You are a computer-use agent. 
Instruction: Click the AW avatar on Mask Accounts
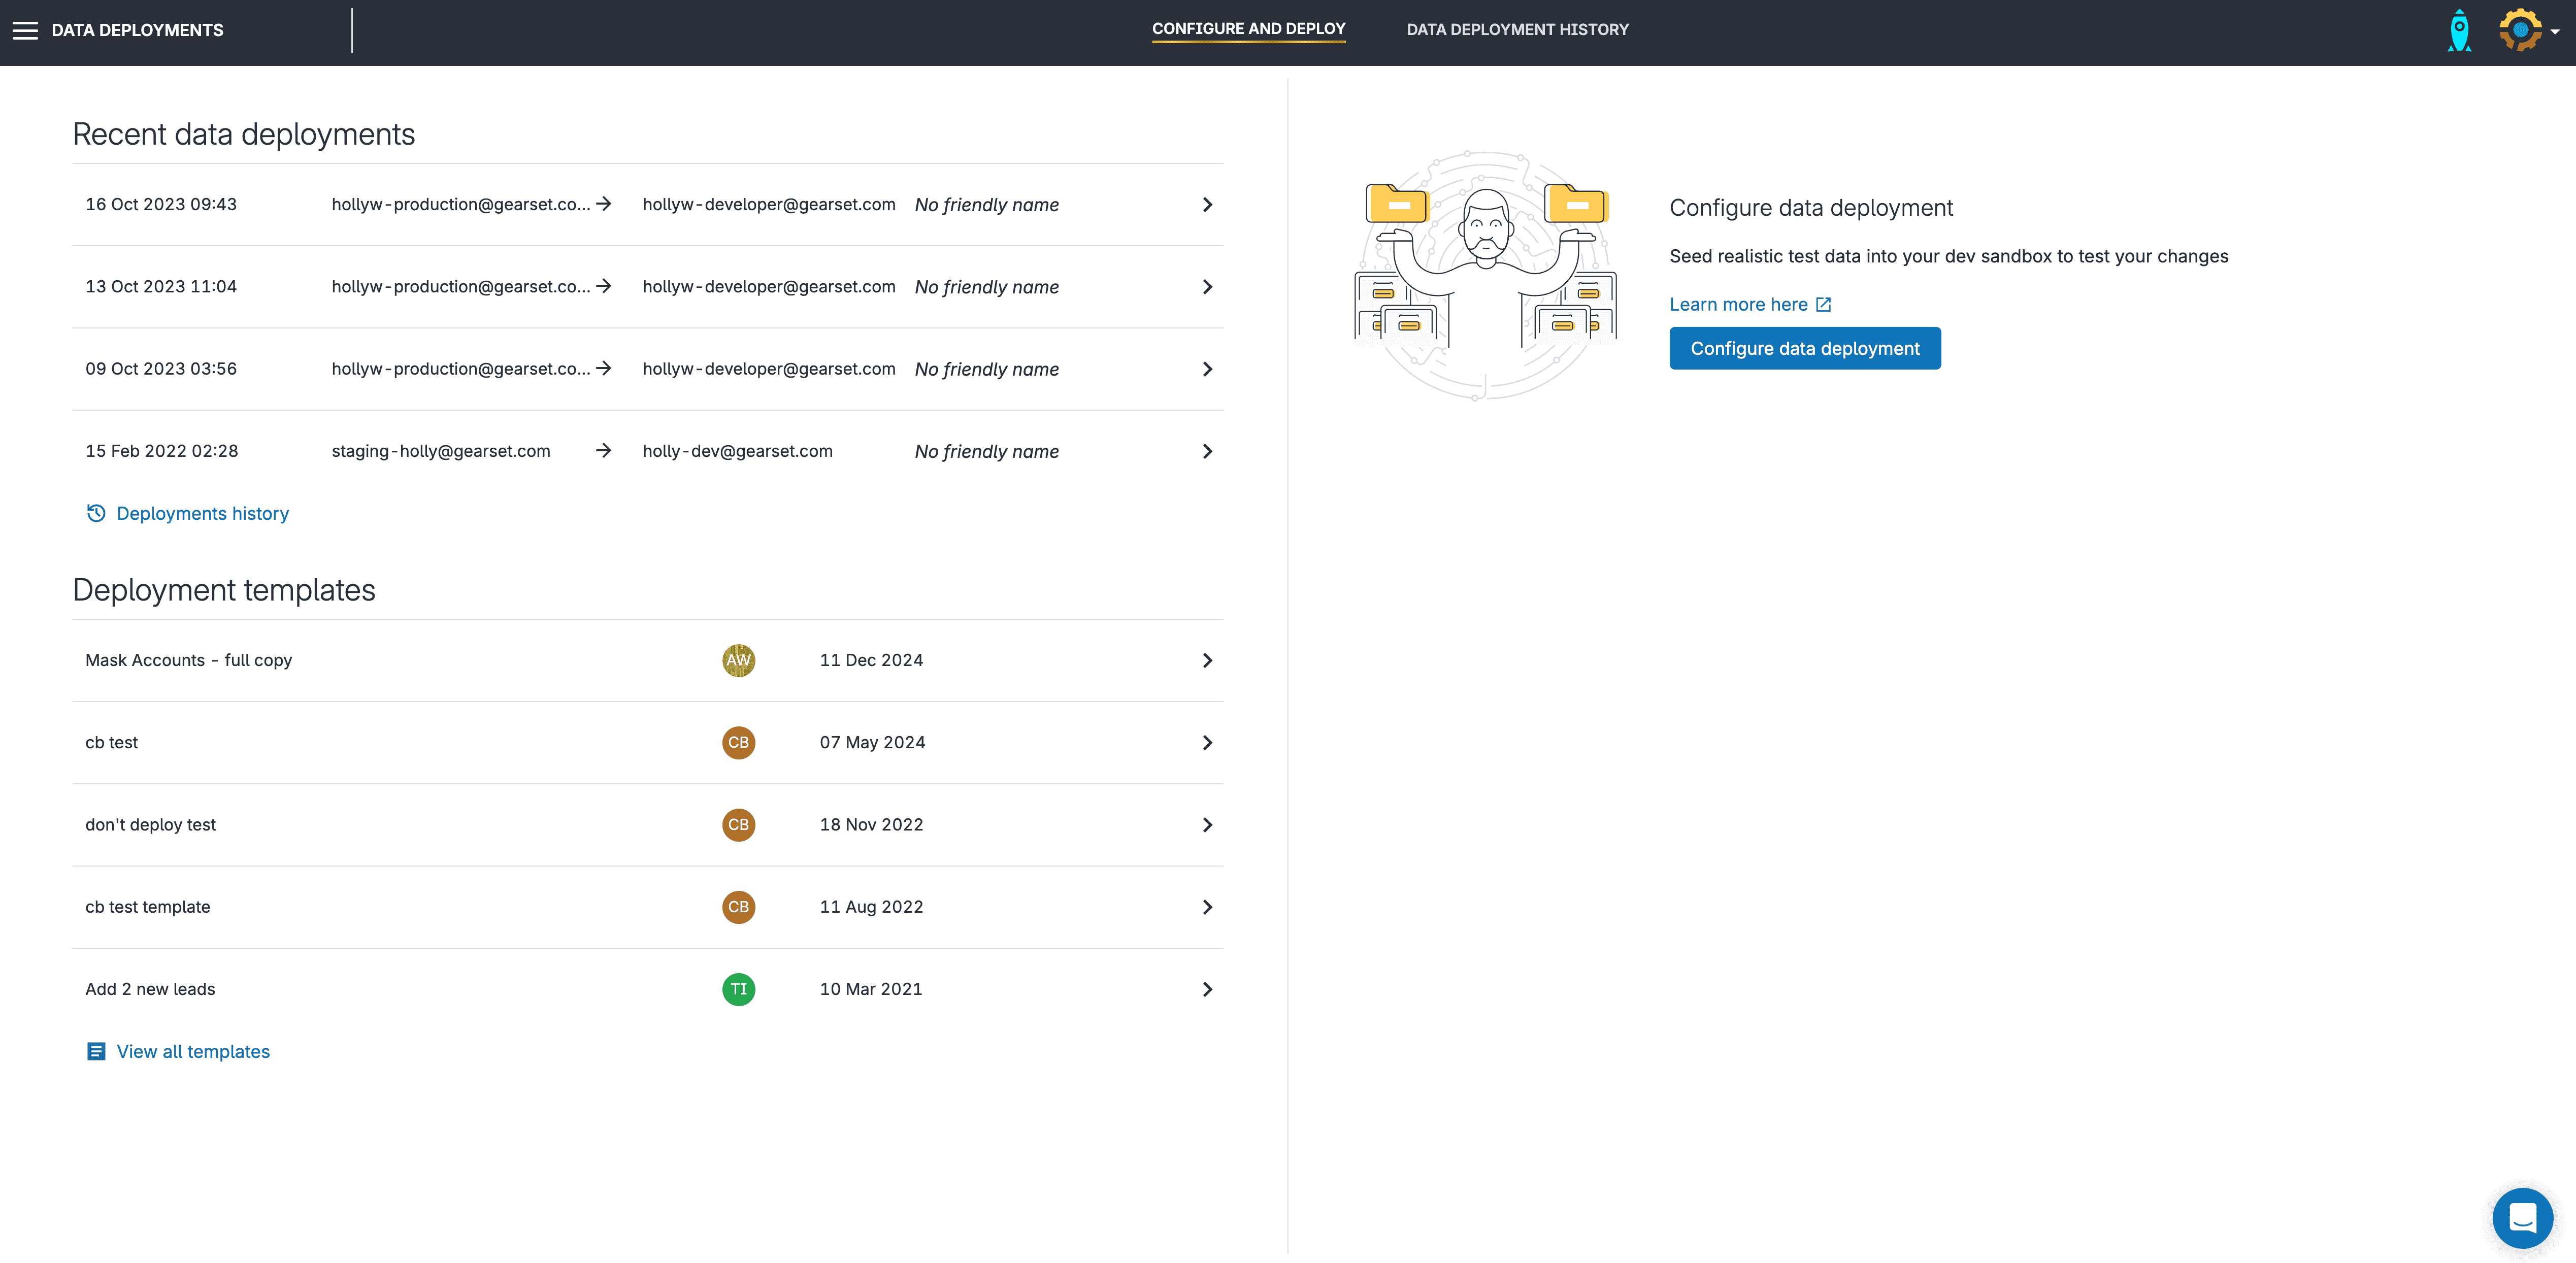738,660
